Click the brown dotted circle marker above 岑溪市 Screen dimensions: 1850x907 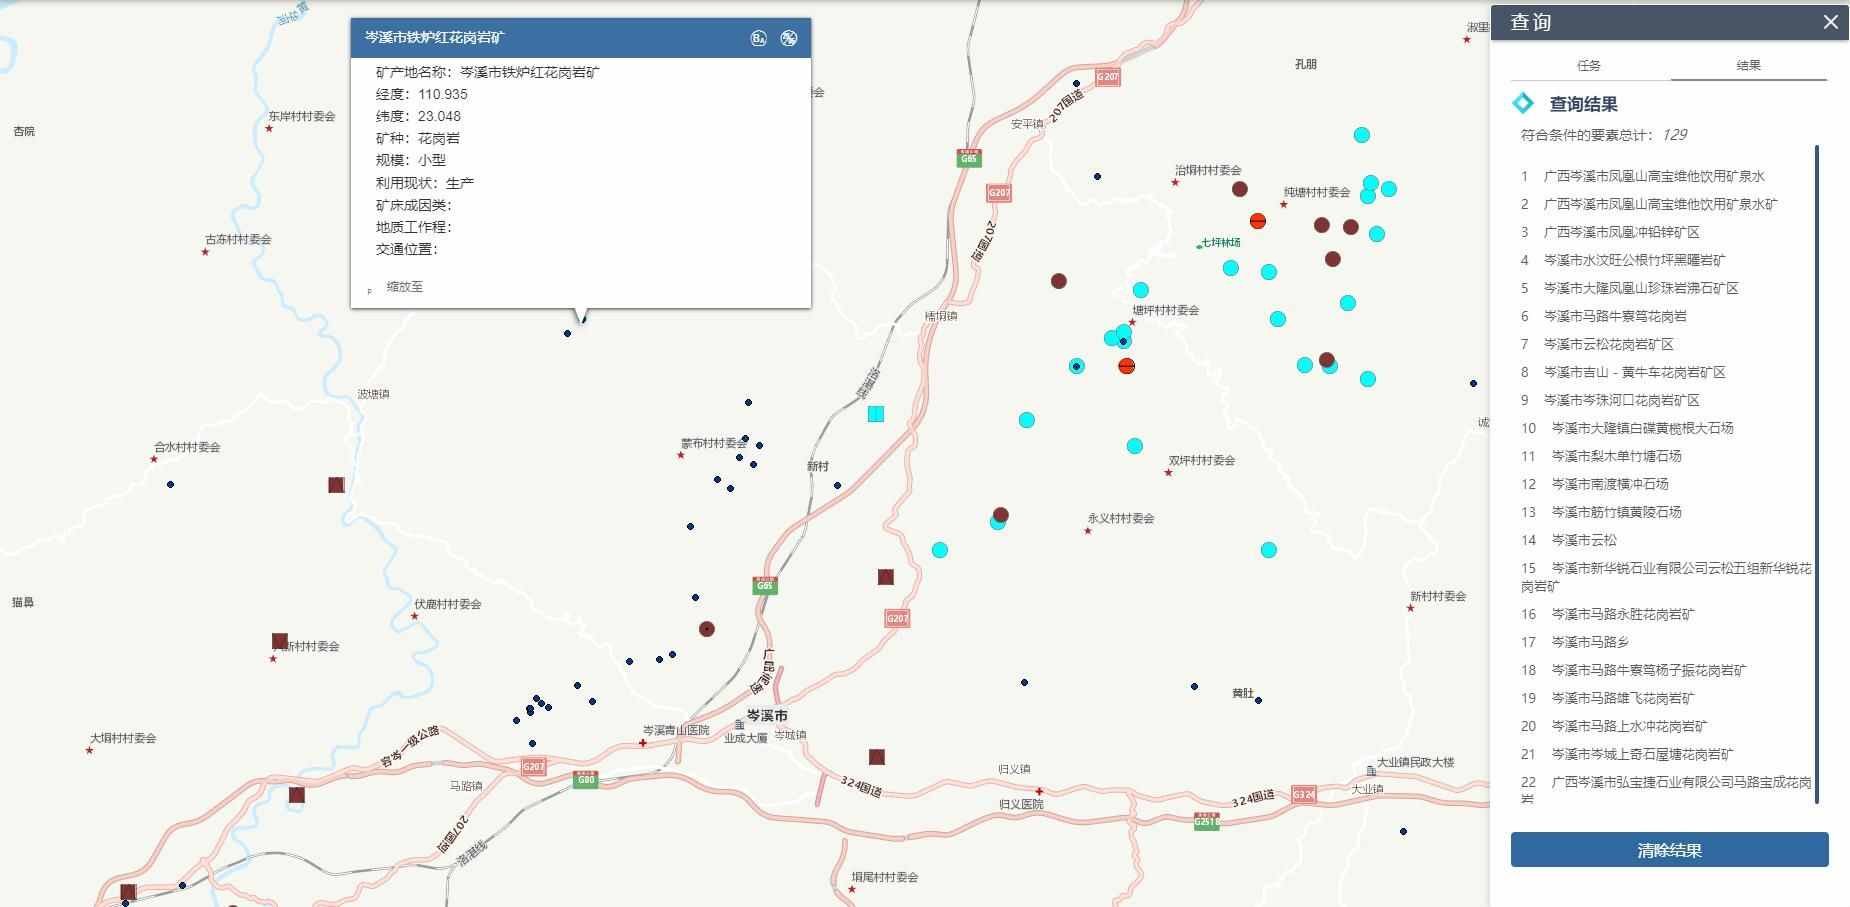click(x=706, y=629)
